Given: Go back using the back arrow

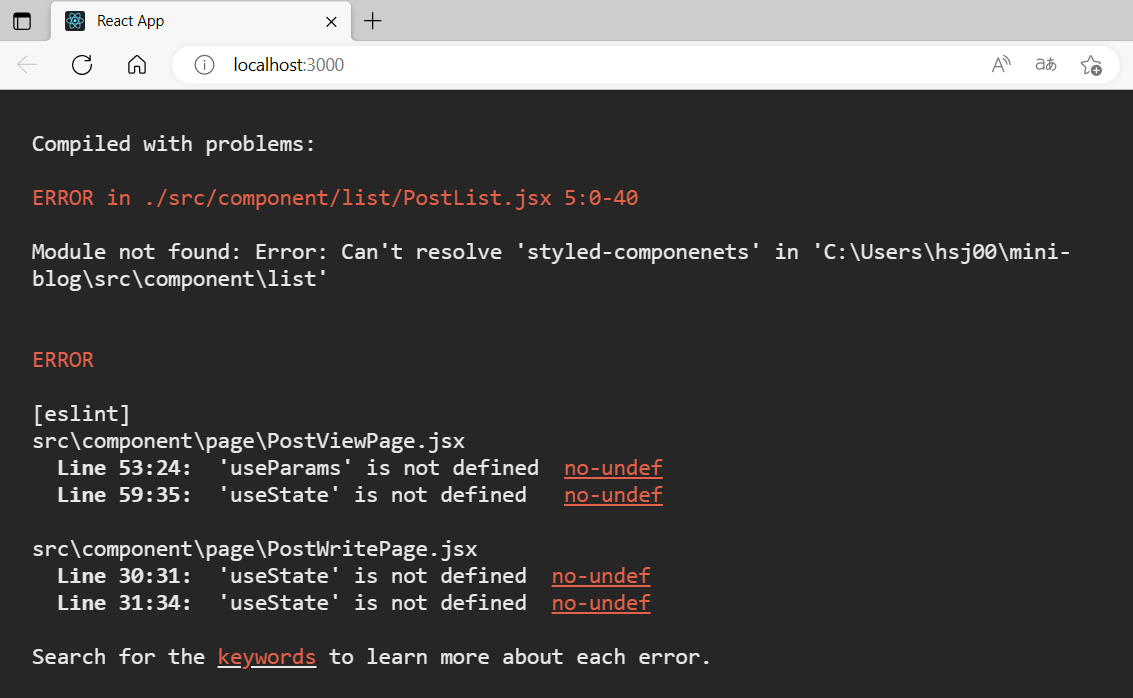Looking at the screenshot, I should (27, 65).
